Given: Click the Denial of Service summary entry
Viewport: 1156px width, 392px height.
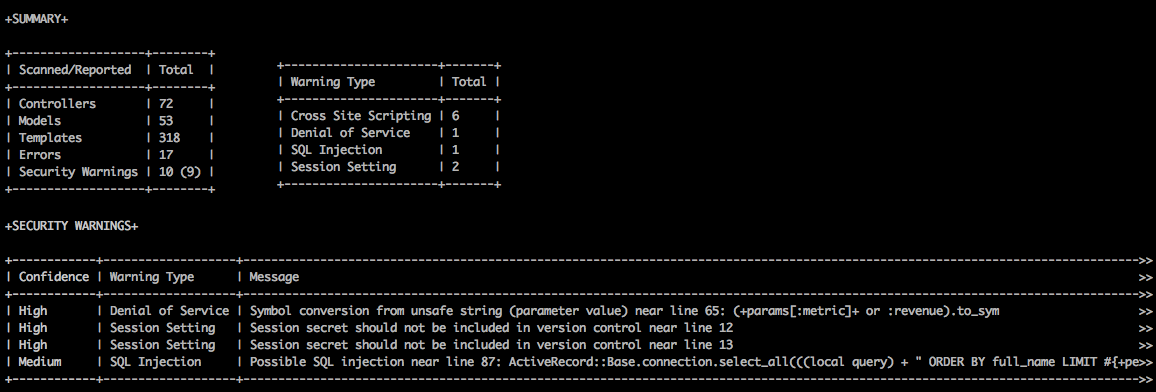Looking at the screenshot, I should point(350,133).
